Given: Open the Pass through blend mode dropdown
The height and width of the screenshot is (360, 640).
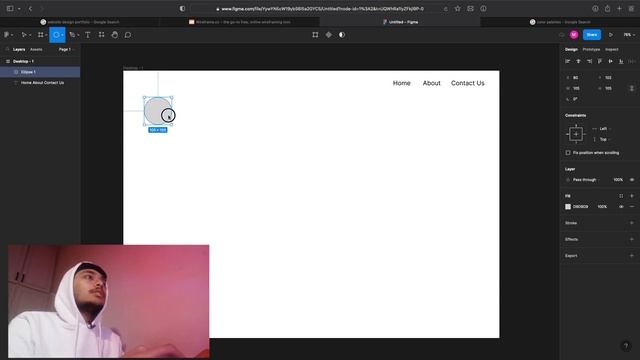Looking at the screenshot, I should (x=584, y=180).
